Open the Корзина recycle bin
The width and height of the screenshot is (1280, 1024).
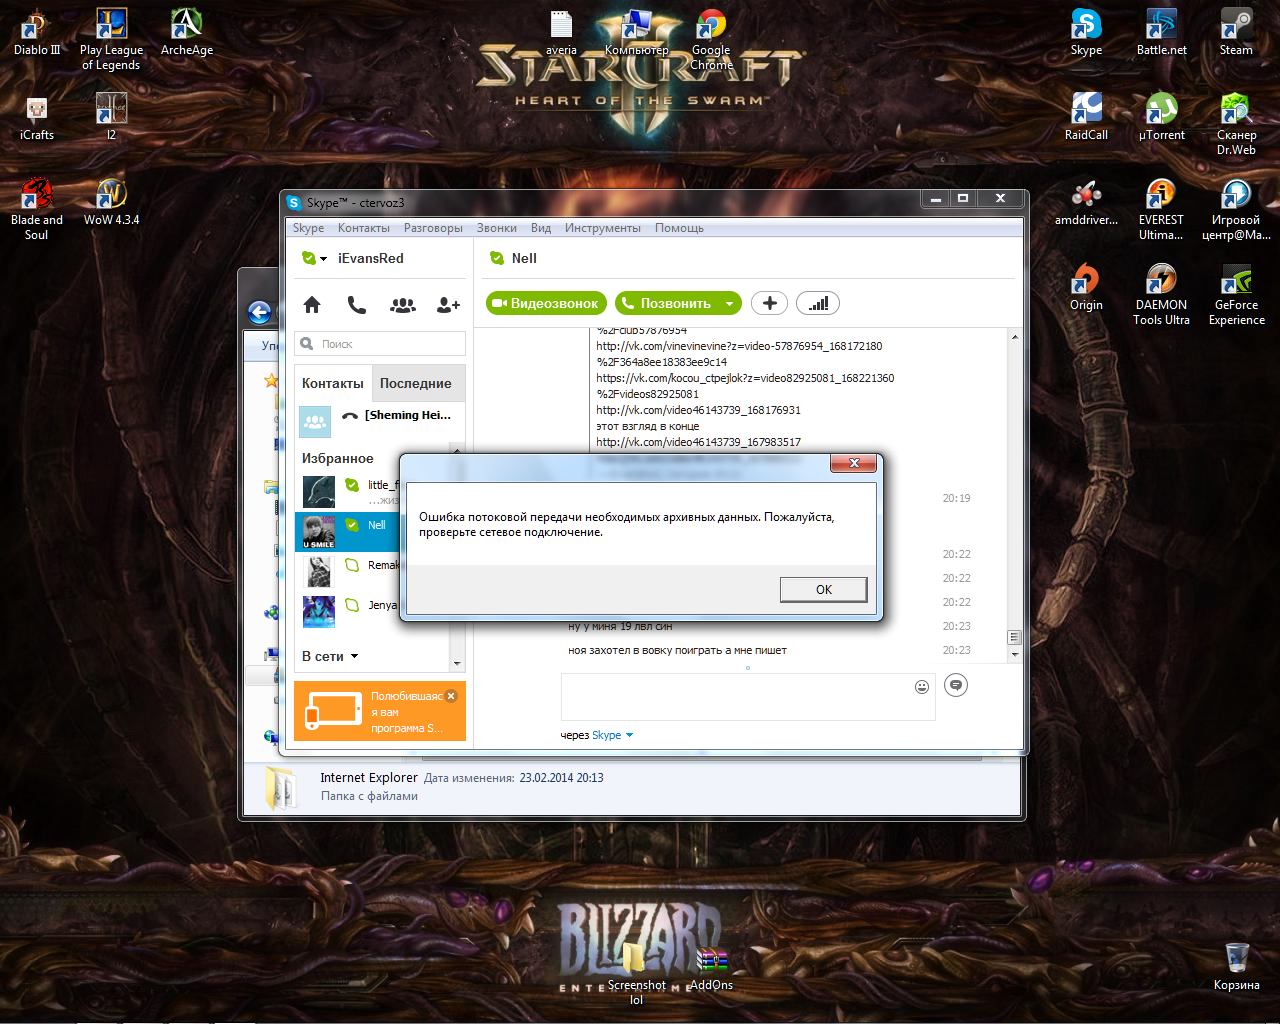(x=1236, y=967)
